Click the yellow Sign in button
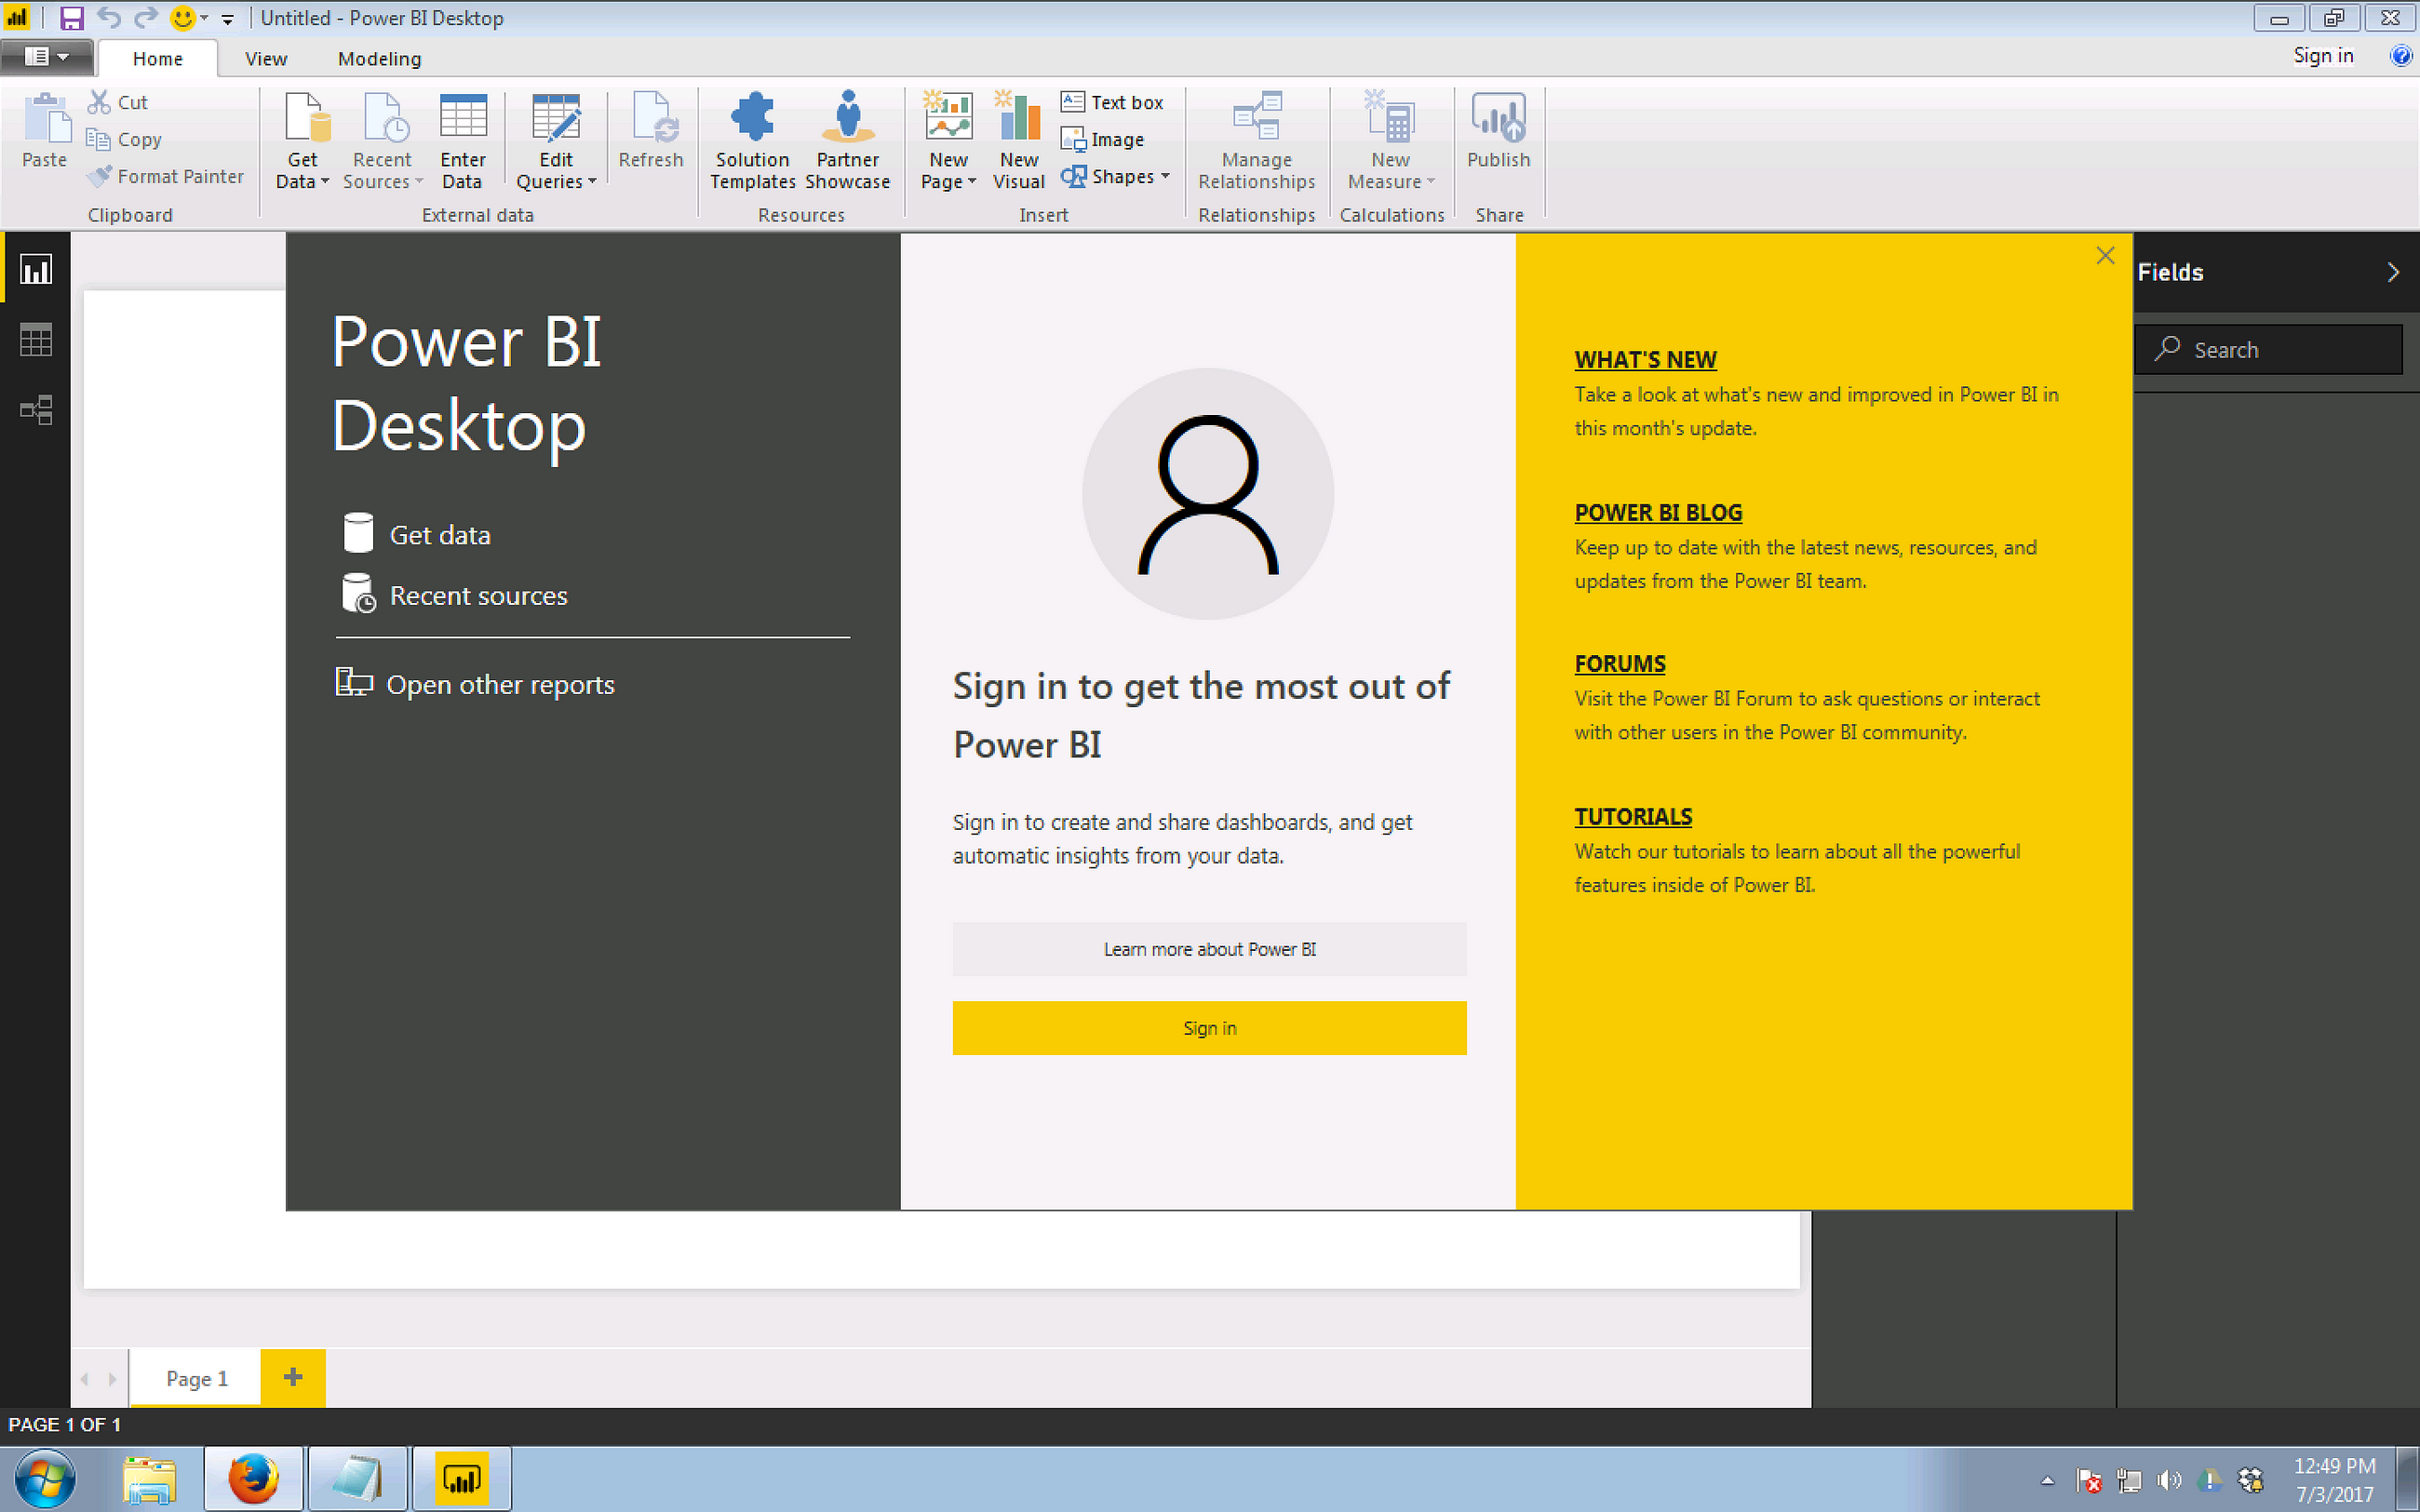Screen dimensions: 2420x1512 (1209, 1028)
